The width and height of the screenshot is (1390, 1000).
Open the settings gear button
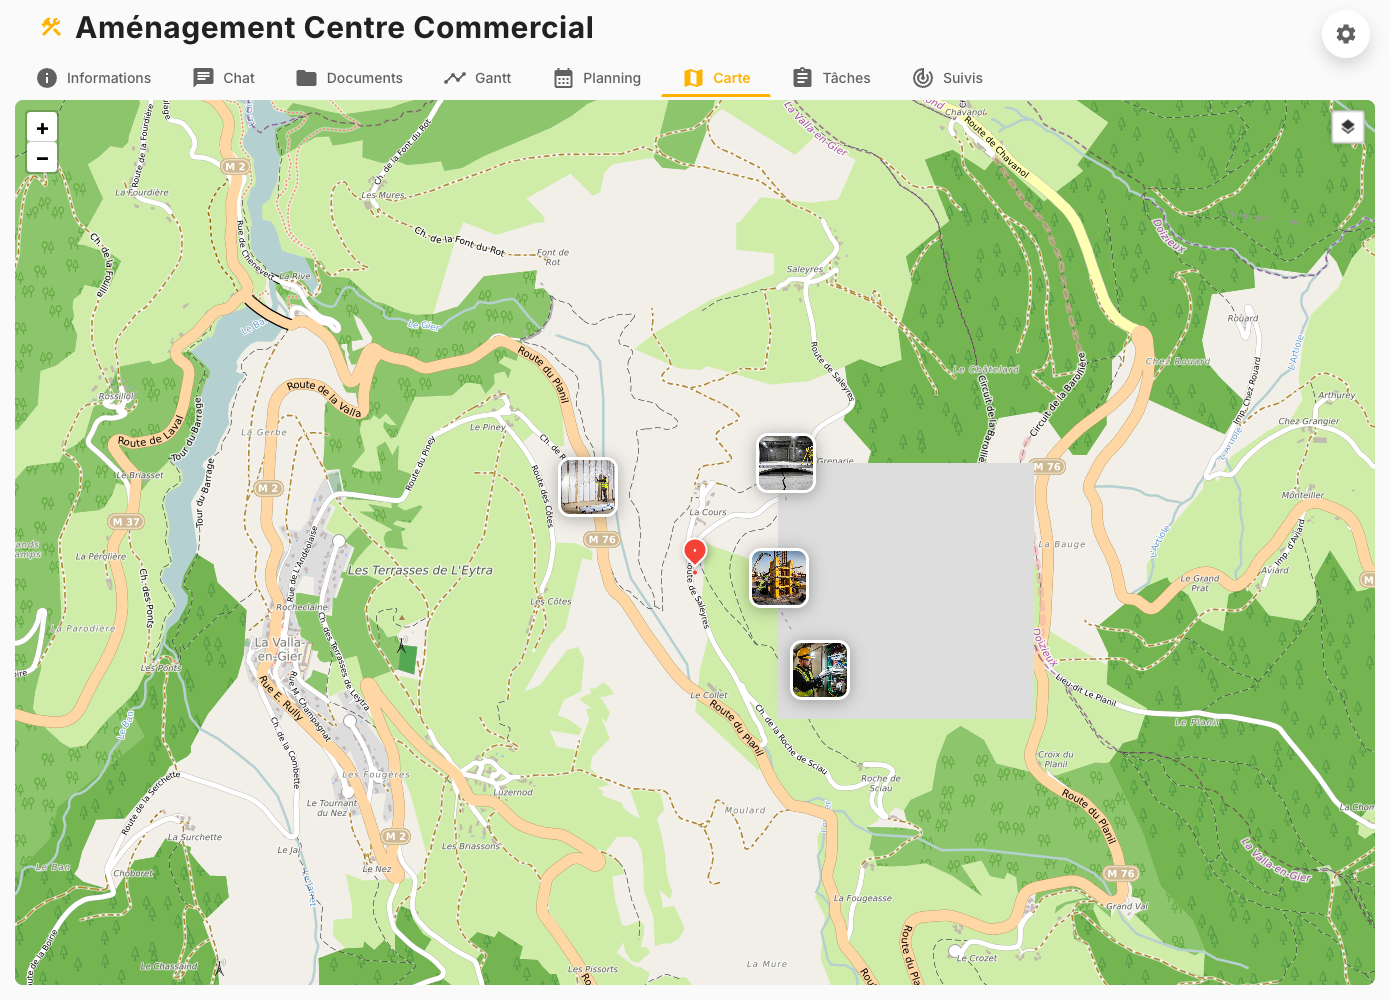[1345, 34]
